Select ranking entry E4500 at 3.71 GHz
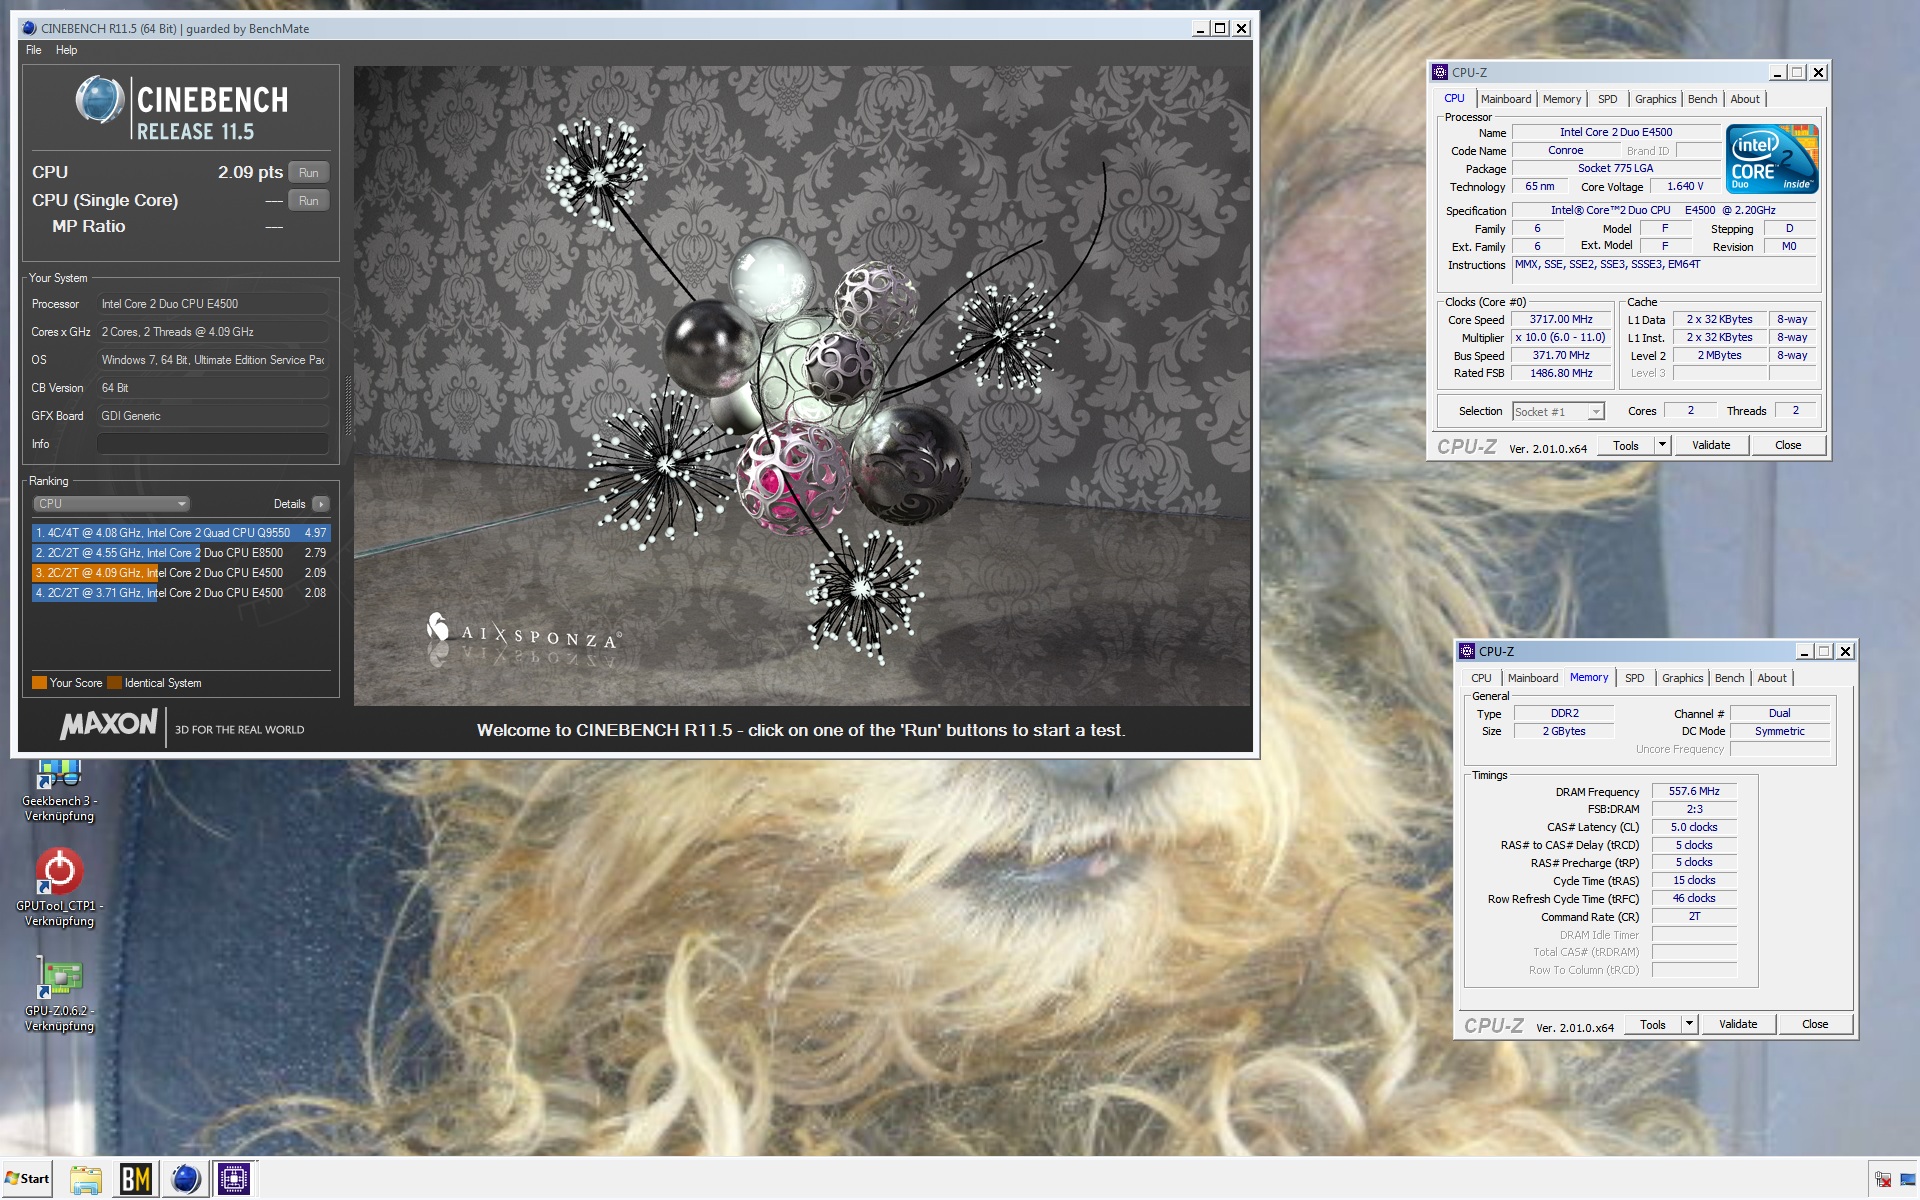Viewport: 1920px width, 1200px height. coord(181,593)
